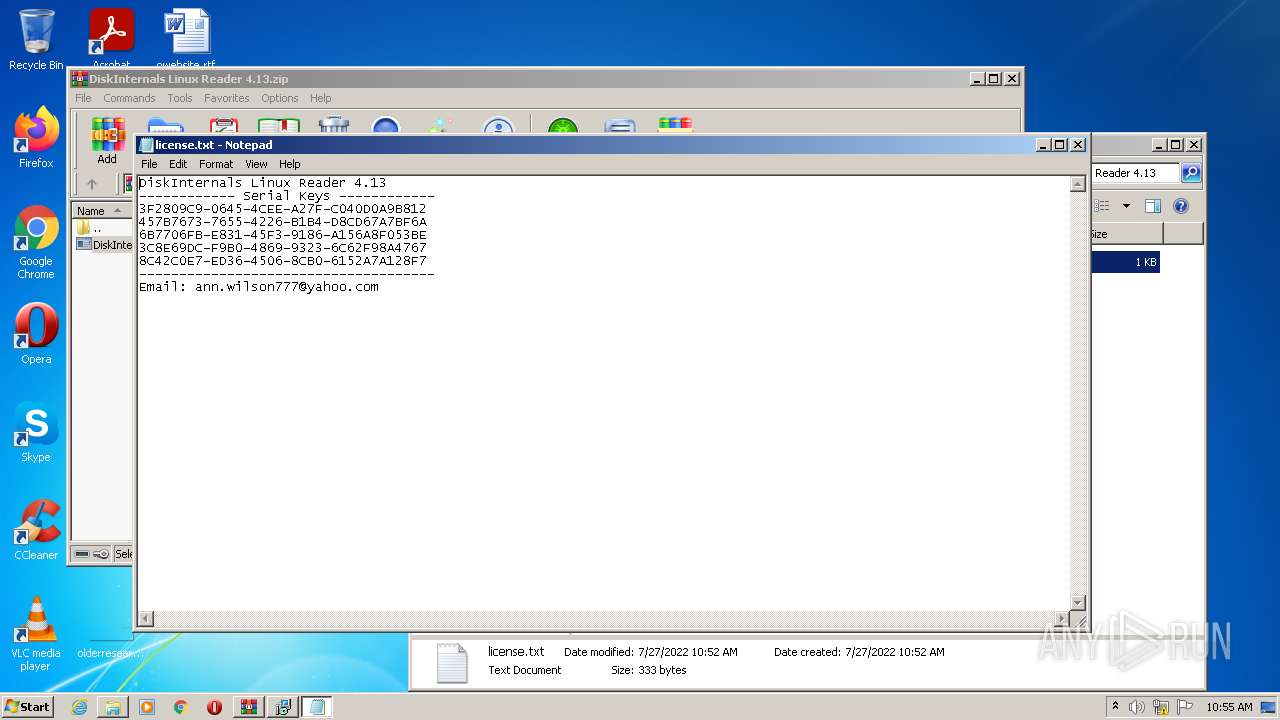Open the view options dropdown arrow in Explorer
The height and width of the screenshot is (720, 1280).
(1126, 206)
